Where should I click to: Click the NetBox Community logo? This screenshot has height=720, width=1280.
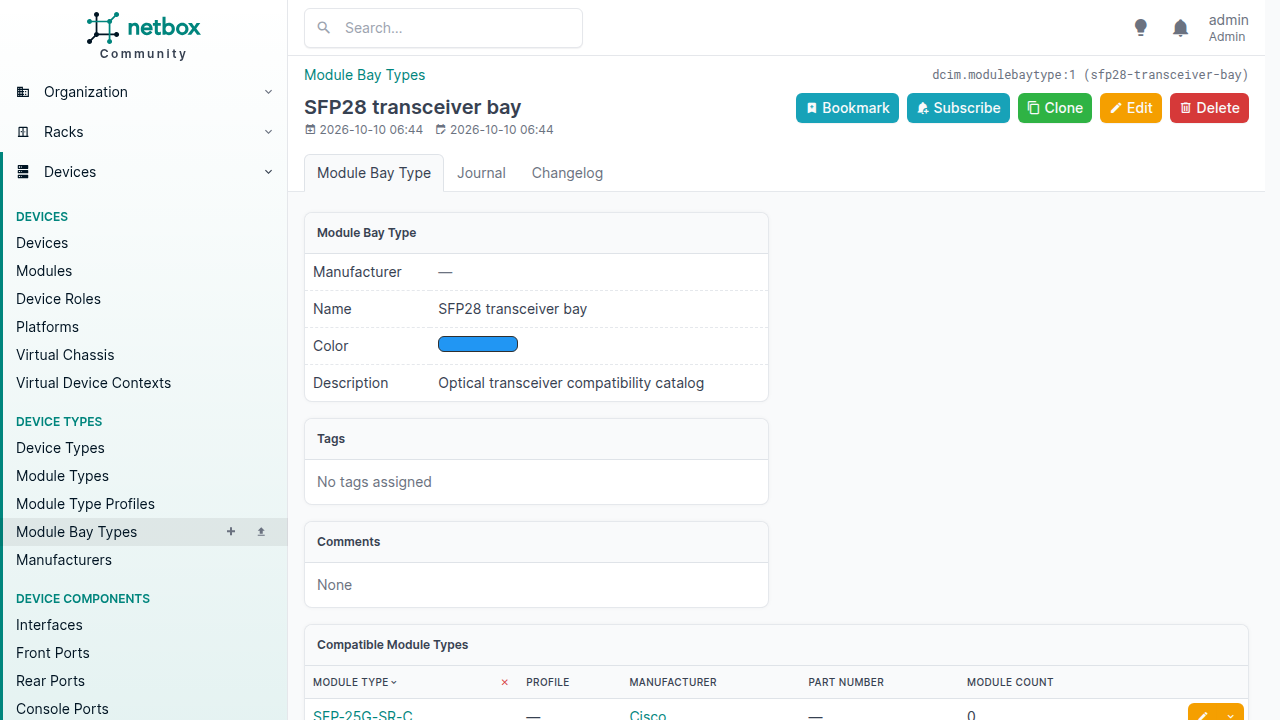click(x=143, y=35)
